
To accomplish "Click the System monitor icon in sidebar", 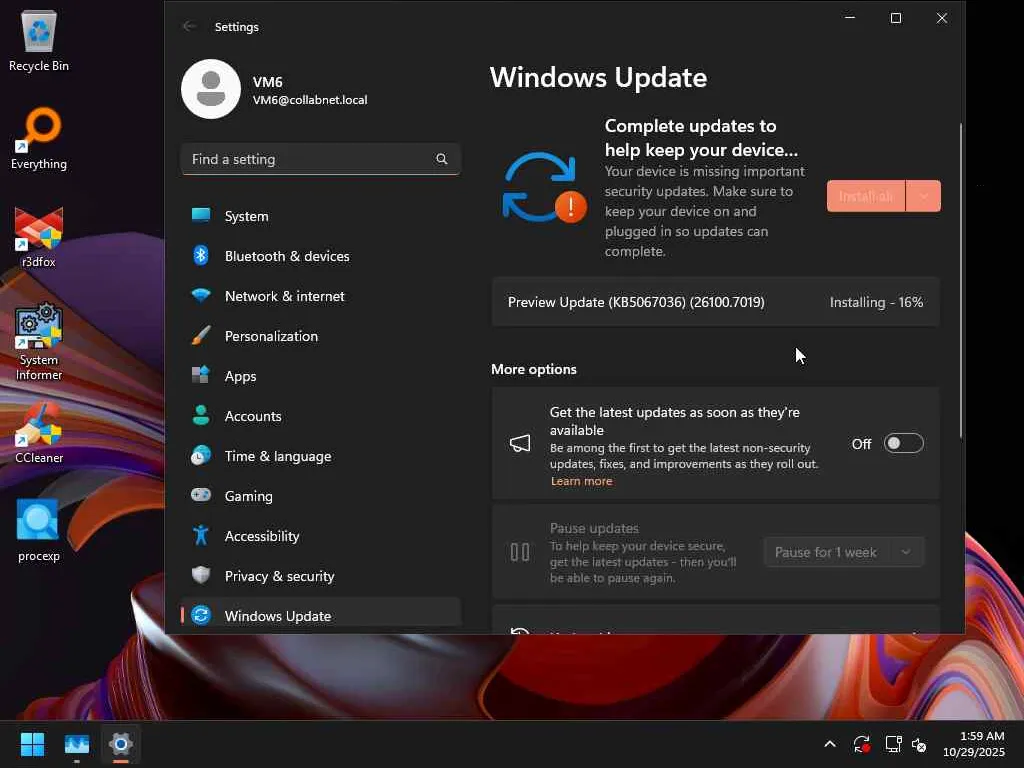I will click(x=201, y=216).
